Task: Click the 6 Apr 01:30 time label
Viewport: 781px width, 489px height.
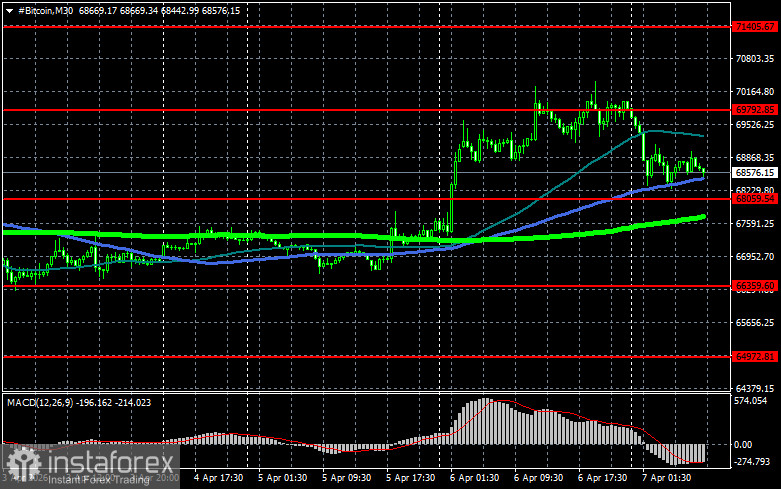Action: tap(475, 478)
